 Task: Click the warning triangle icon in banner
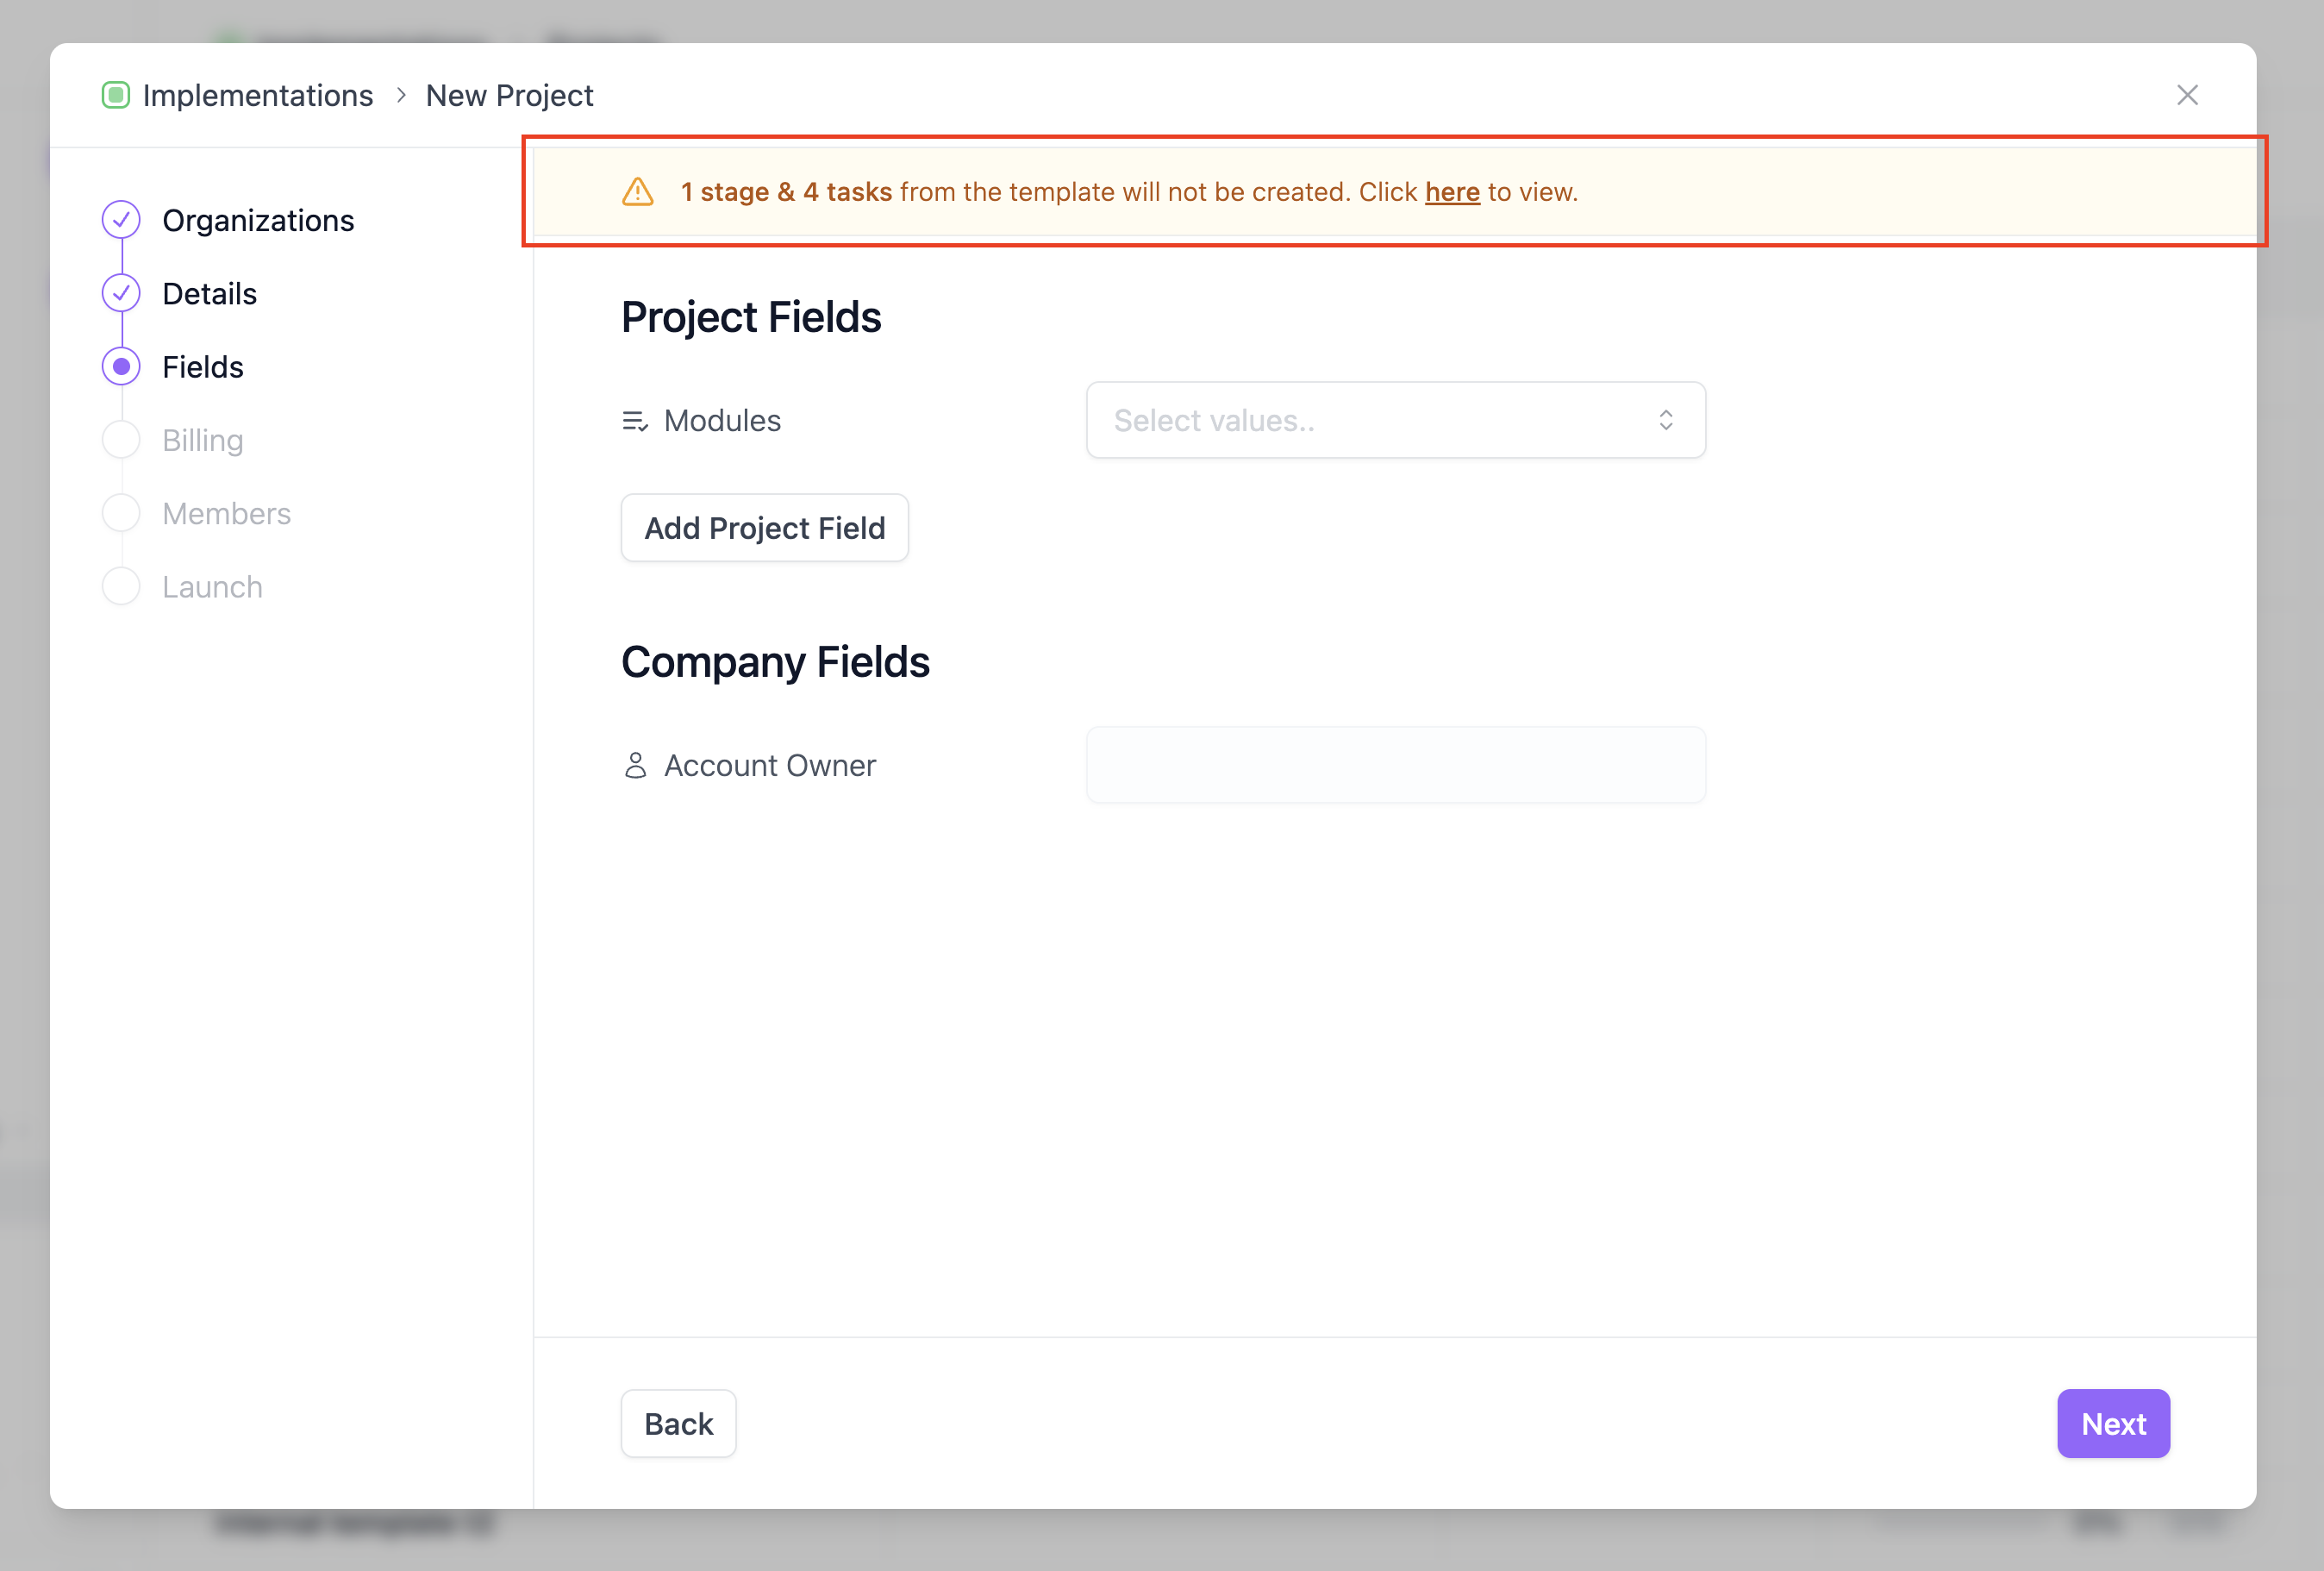(638, 192)
